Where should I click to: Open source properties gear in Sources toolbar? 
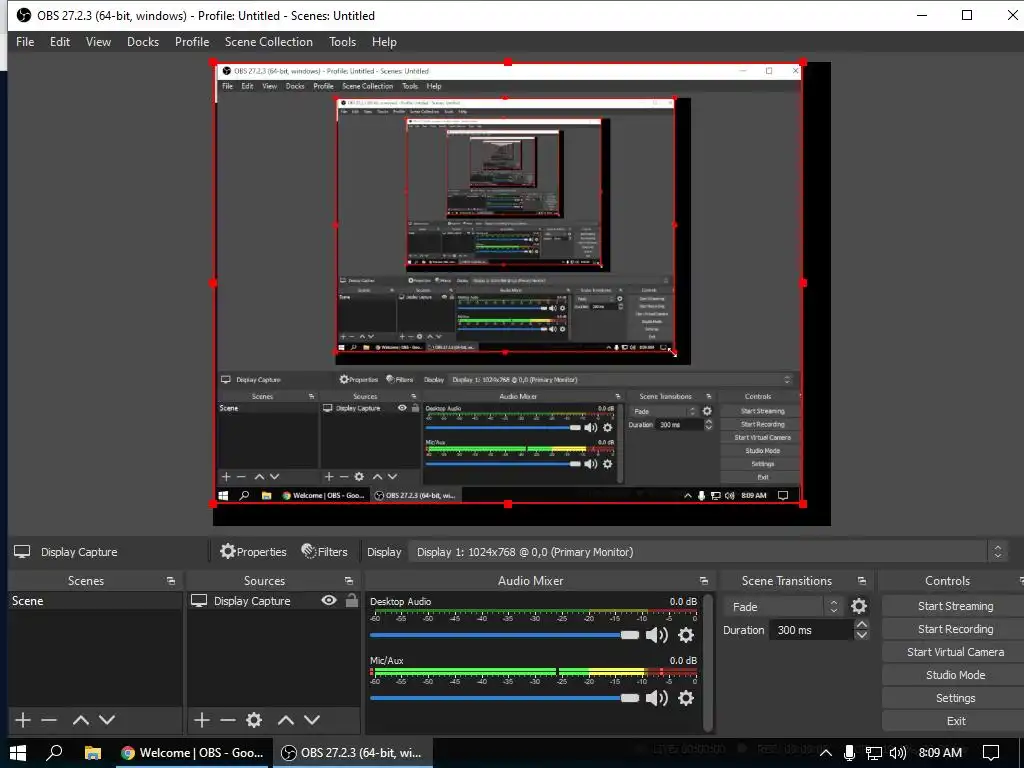tap(254, 720)
